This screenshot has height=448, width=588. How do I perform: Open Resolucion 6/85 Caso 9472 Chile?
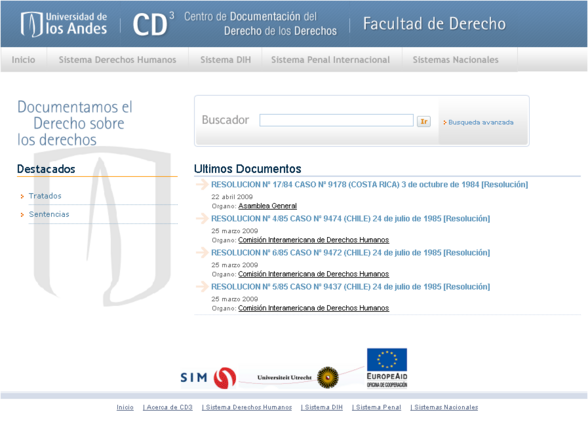351,253
